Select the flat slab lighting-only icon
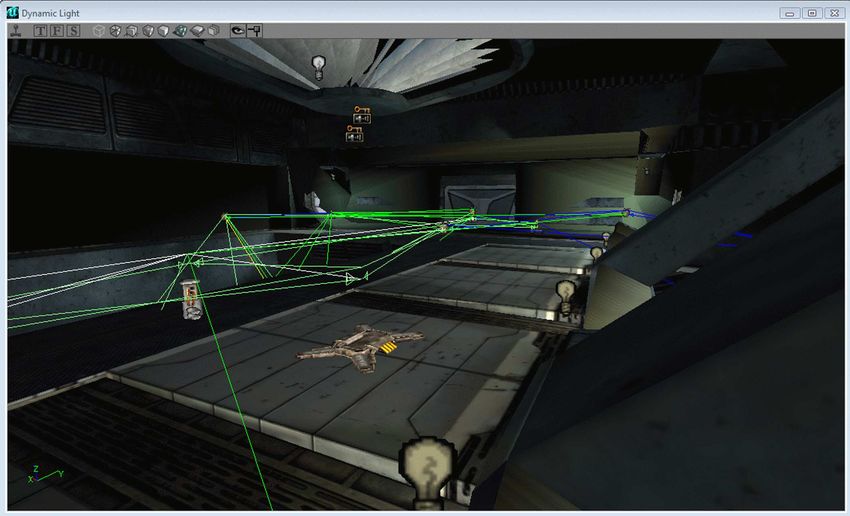The image size is (850, 516). click(197, 31)
